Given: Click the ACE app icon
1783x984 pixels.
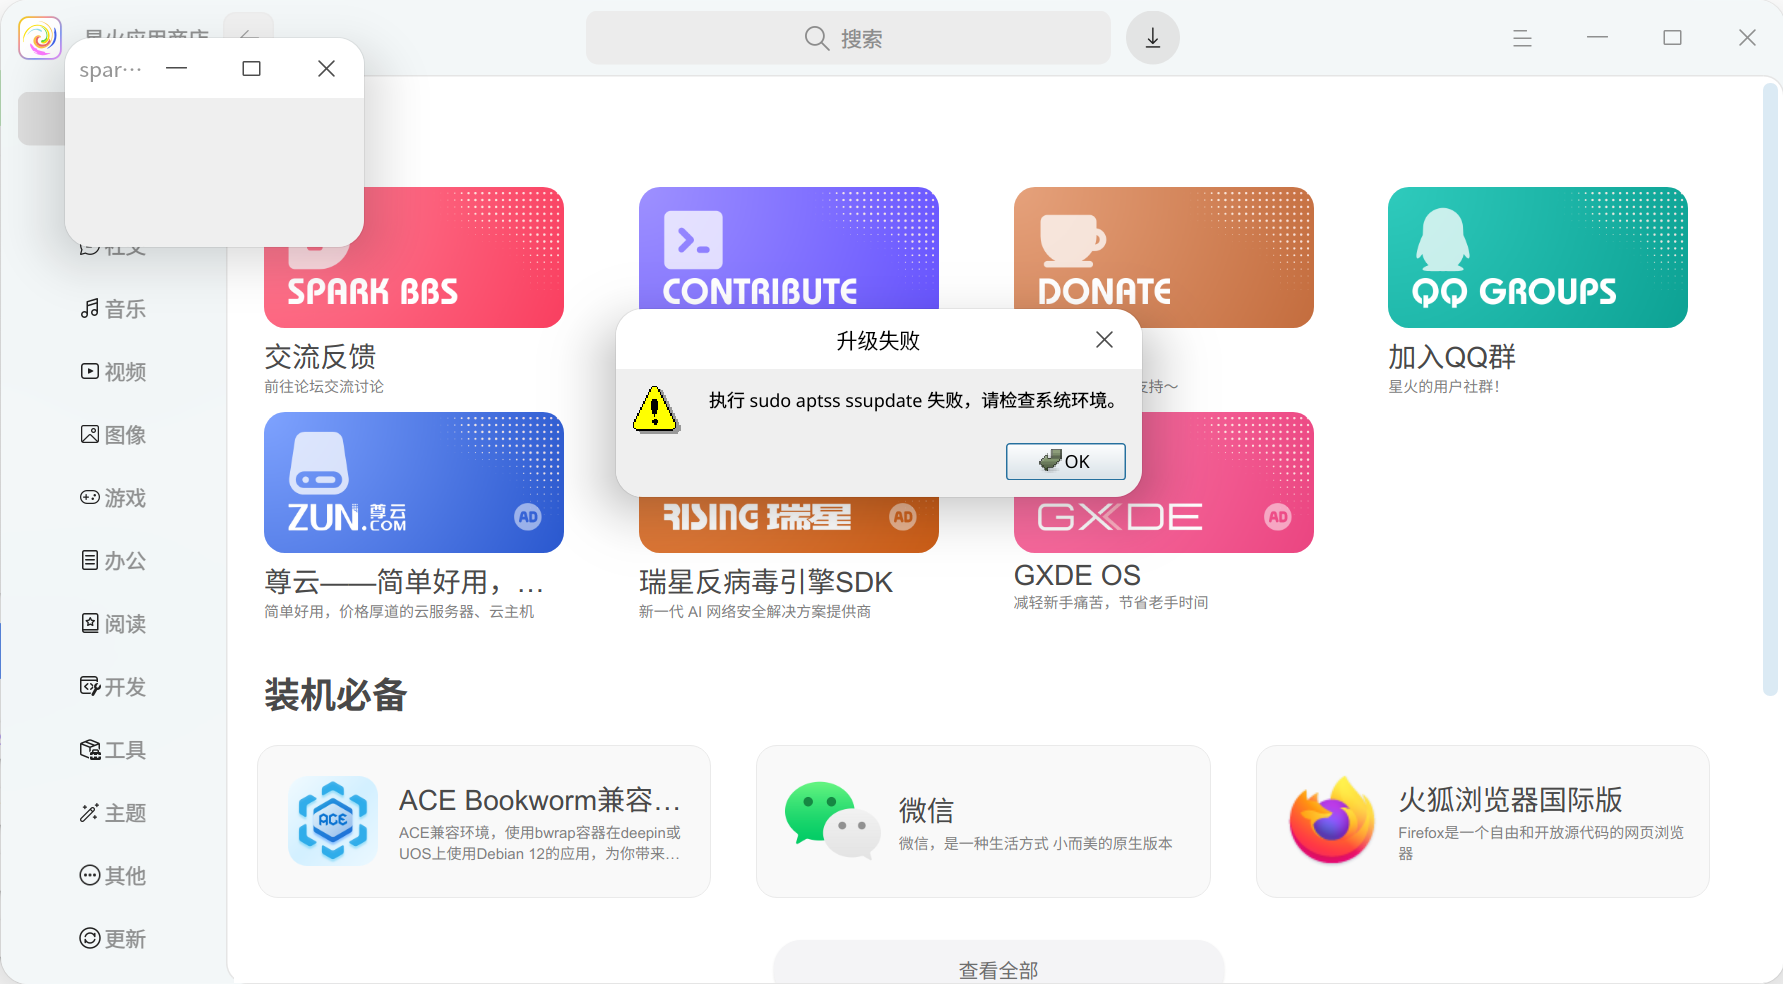Looking at the screenshot, I should [x=333, y=821].
